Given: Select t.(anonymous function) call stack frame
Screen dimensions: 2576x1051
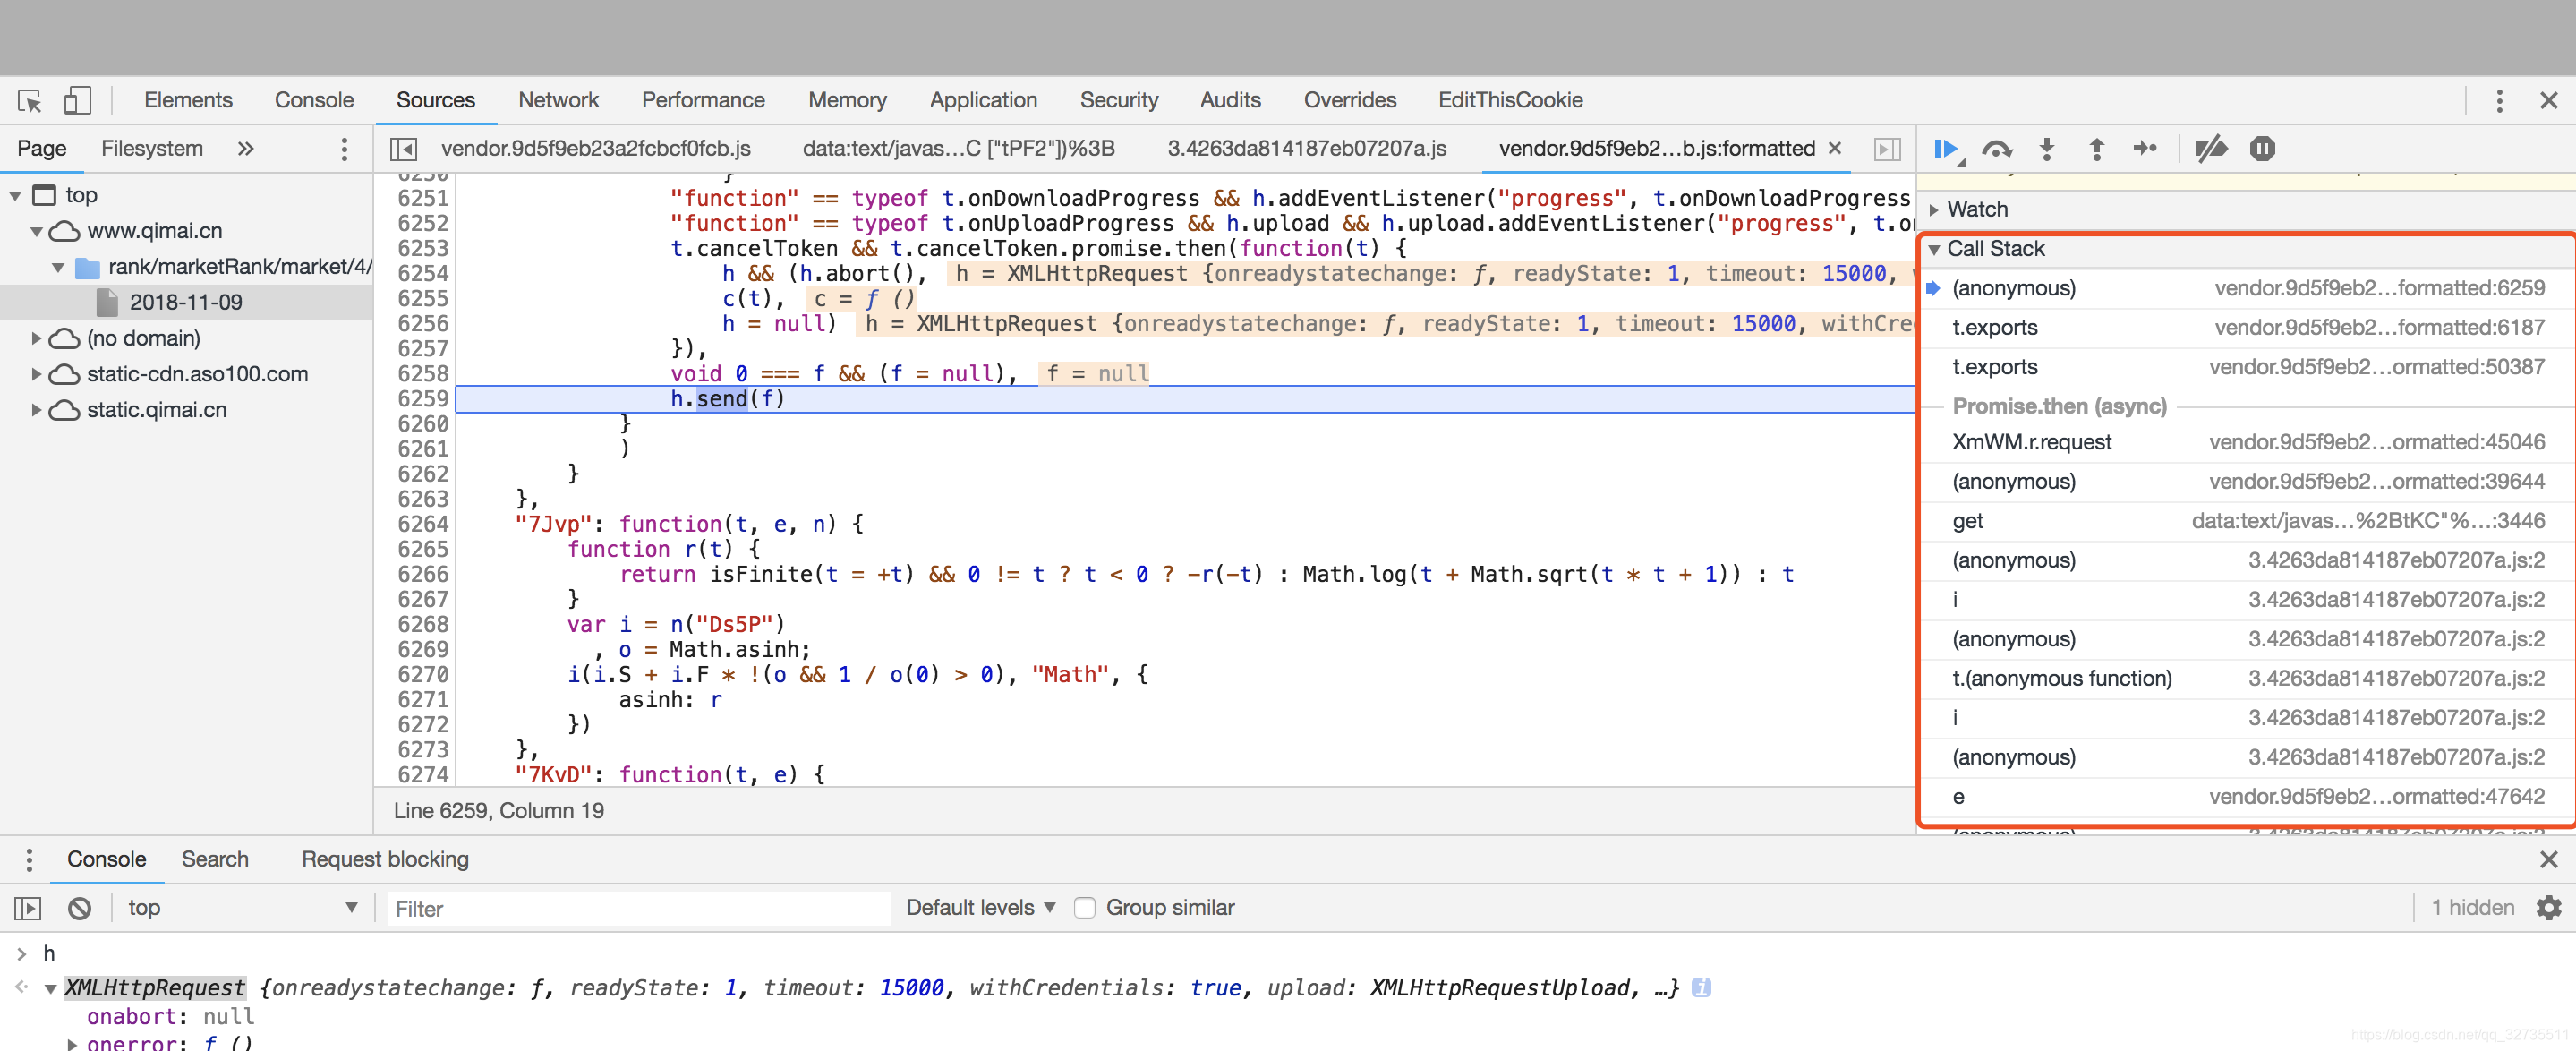Looking at the screenshot, I should [x=2249, y=678].
